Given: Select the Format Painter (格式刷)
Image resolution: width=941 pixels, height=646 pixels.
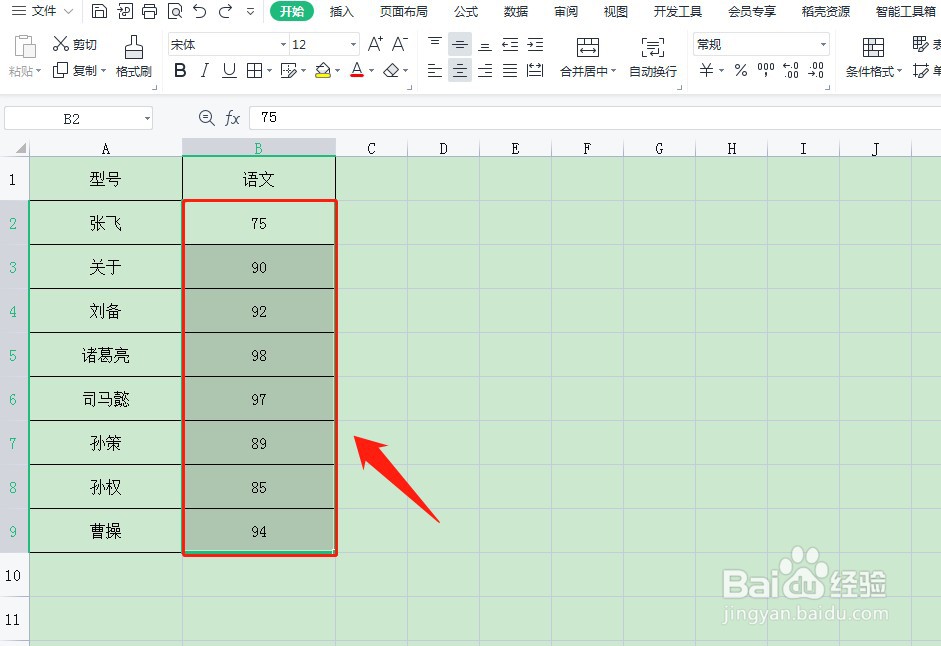Looking at the screenshot, I should [x=133, y=56].
